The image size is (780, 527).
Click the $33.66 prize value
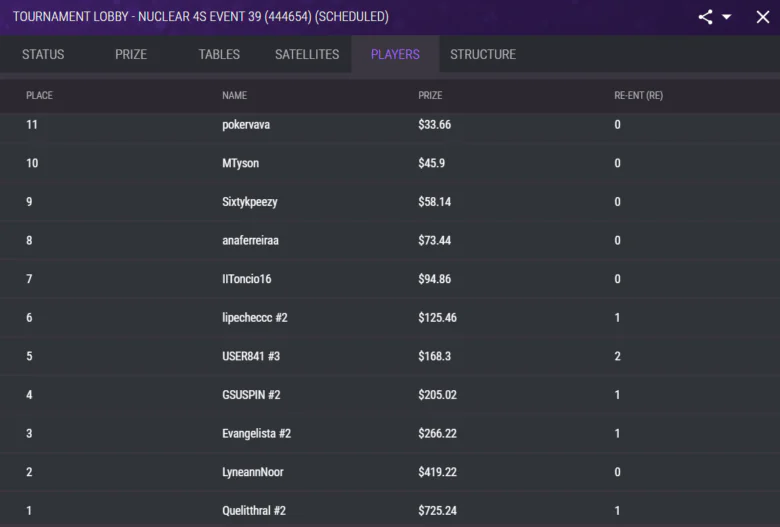(x=434, y=124)
